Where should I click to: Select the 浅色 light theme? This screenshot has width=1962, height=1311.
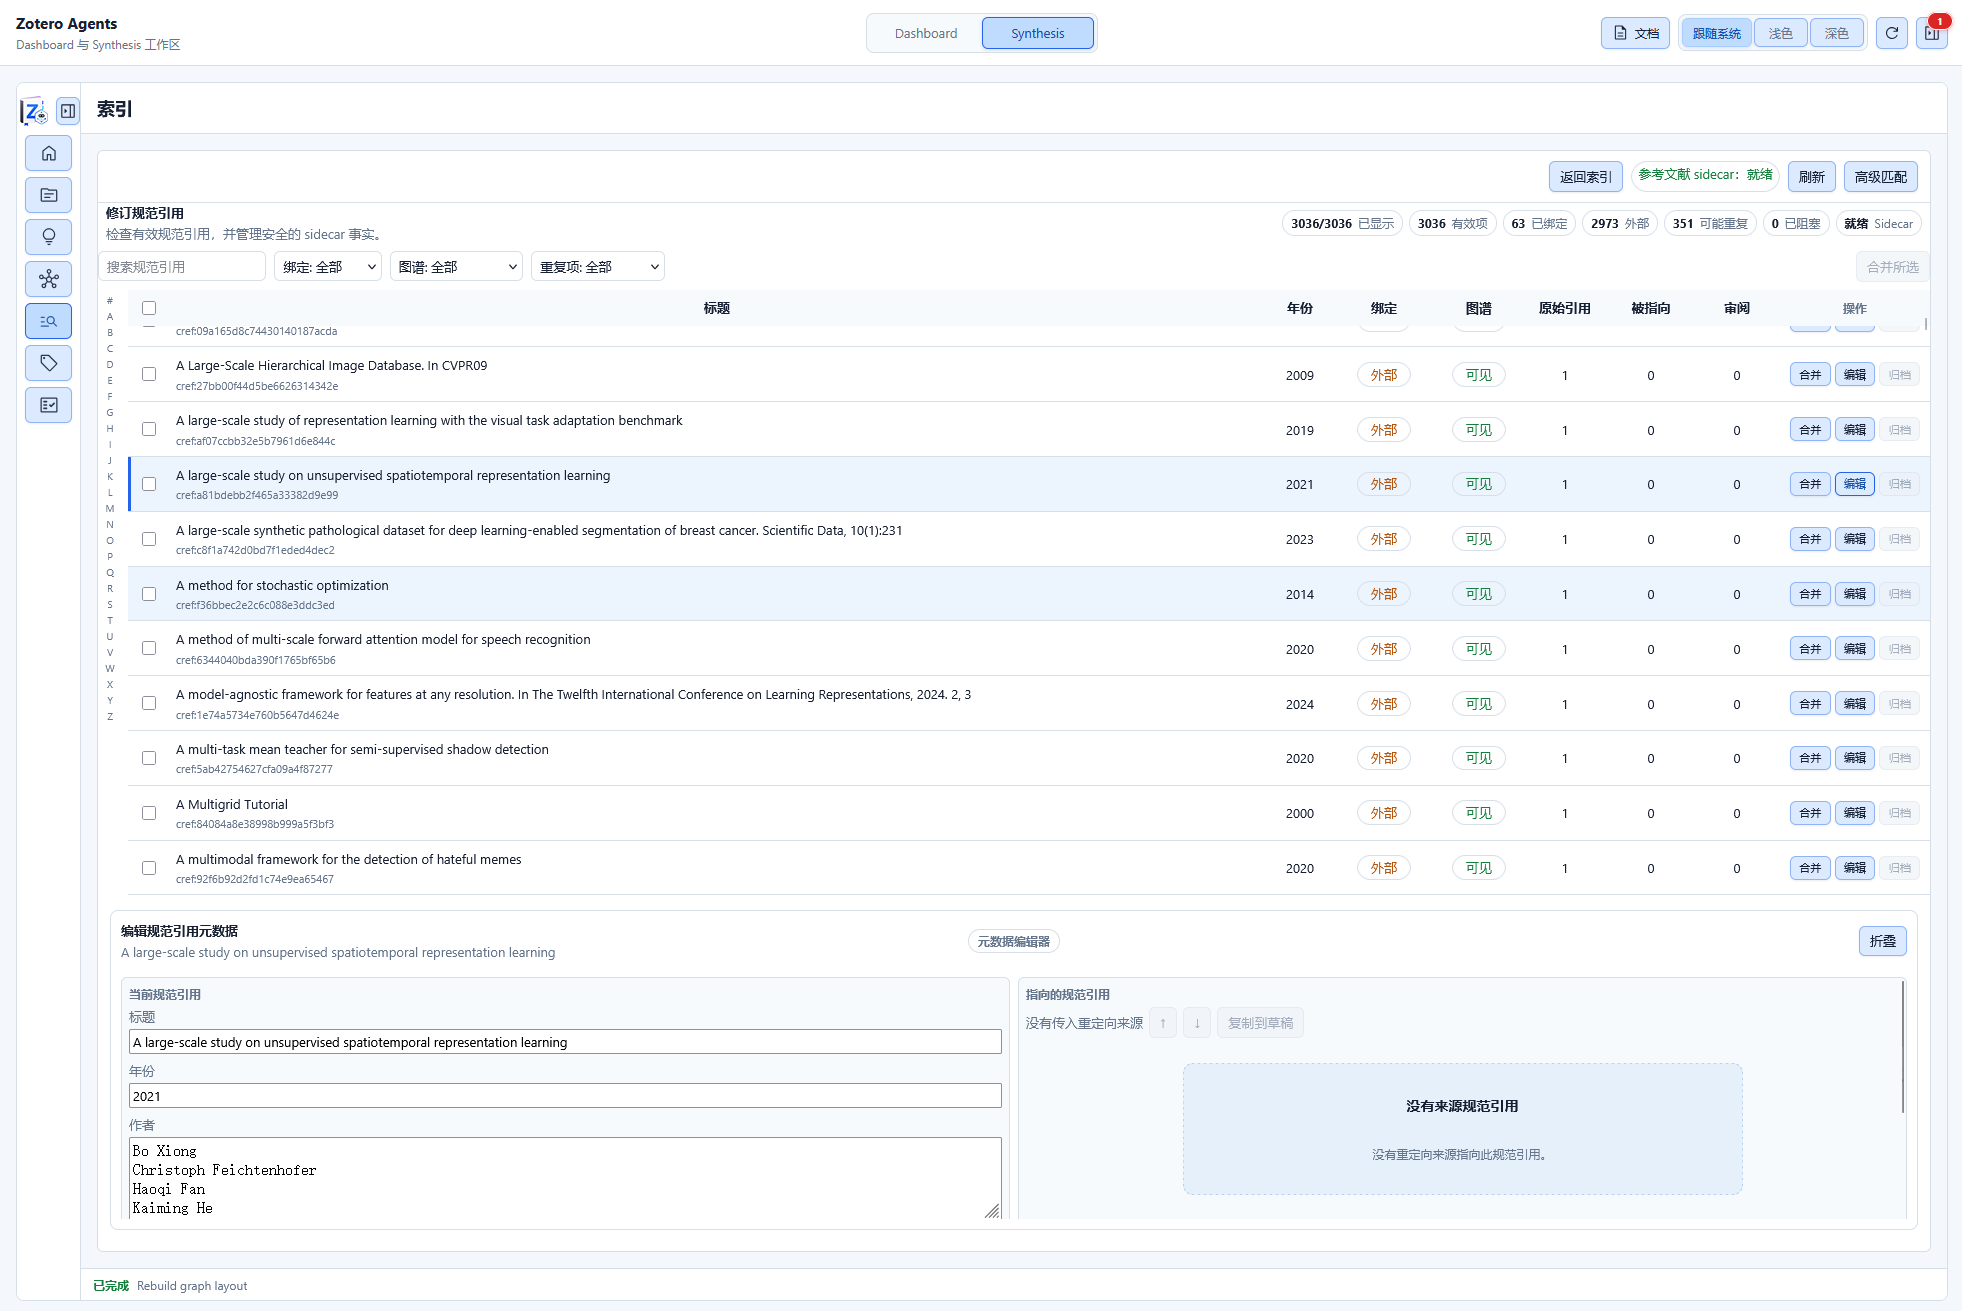(1780, 33)
